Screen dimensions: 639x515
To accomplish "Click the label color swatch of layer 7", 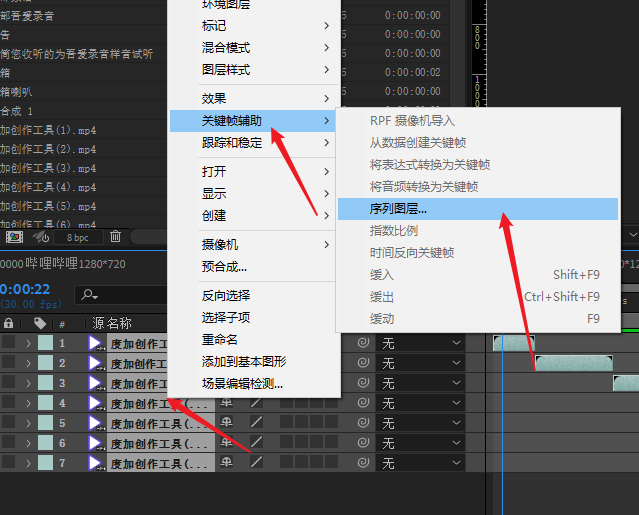I will point(45,462).
